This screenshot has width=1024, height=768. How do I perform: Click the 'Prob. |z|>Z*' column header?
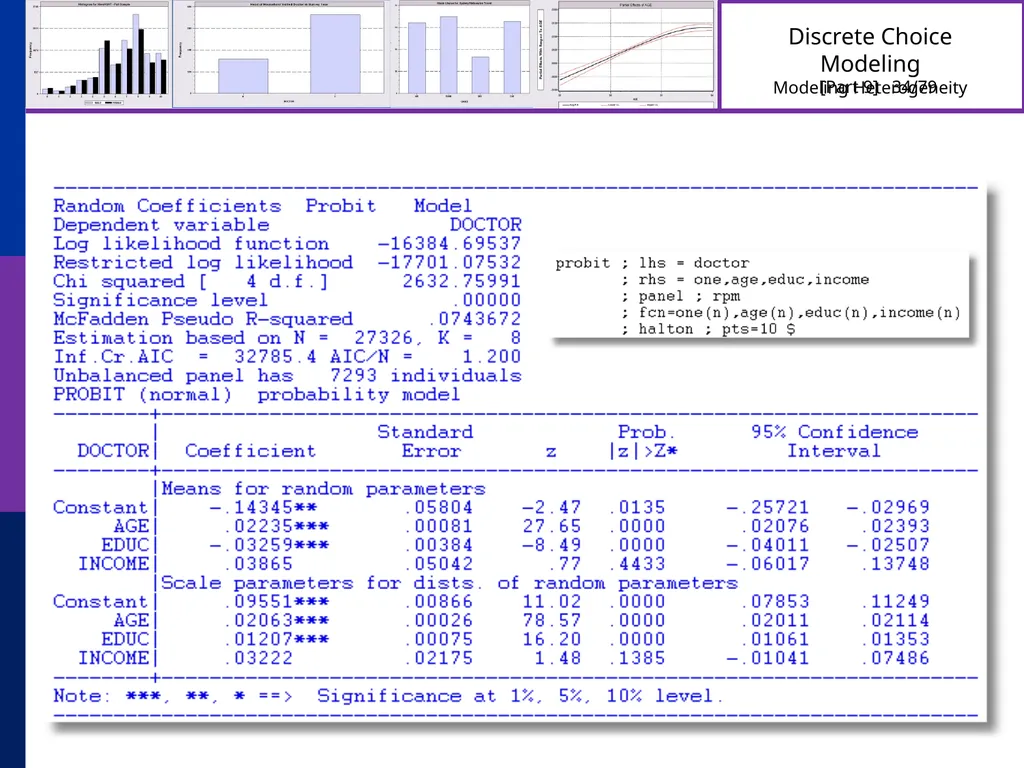point(644,441)
